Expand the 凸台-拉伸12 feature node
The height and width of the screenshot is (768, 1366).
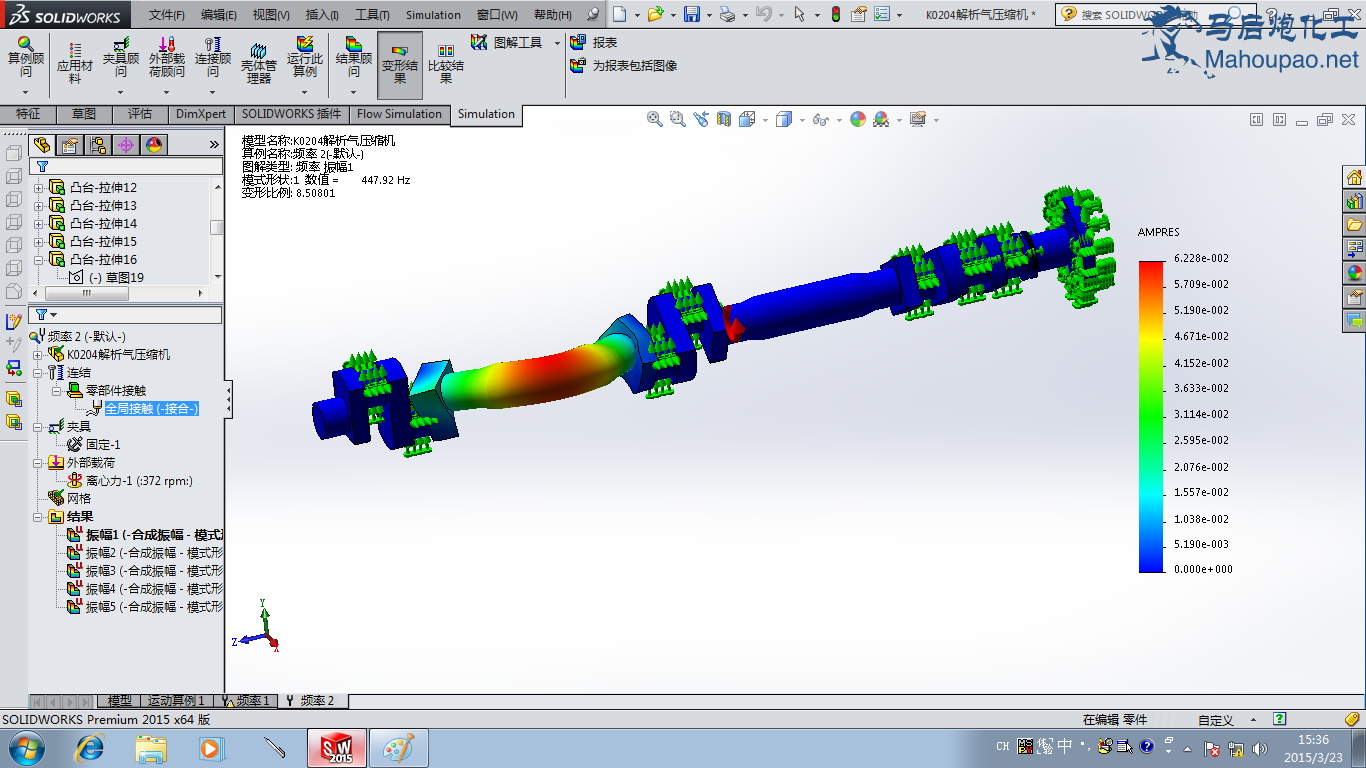pos(39,188)
